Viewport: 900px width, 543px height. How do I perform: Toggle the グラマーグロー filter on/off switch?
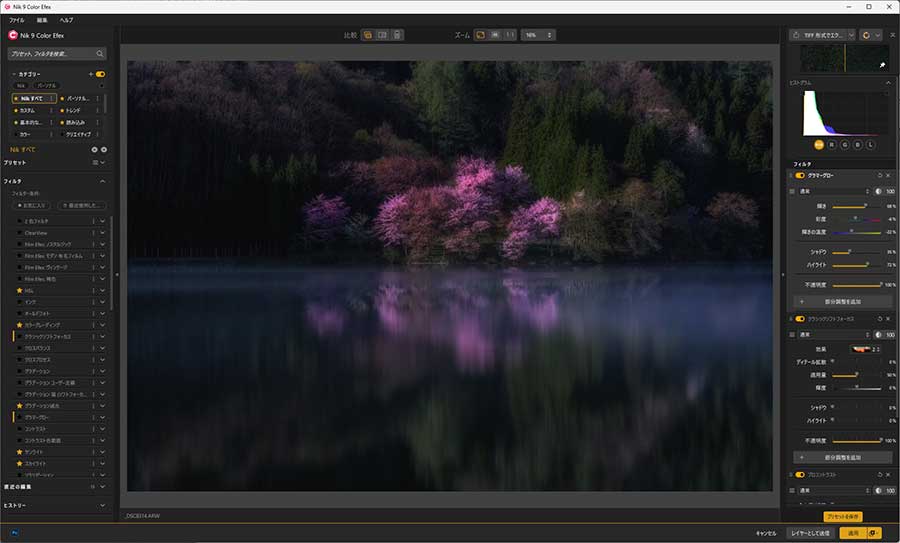click(800, 175)
